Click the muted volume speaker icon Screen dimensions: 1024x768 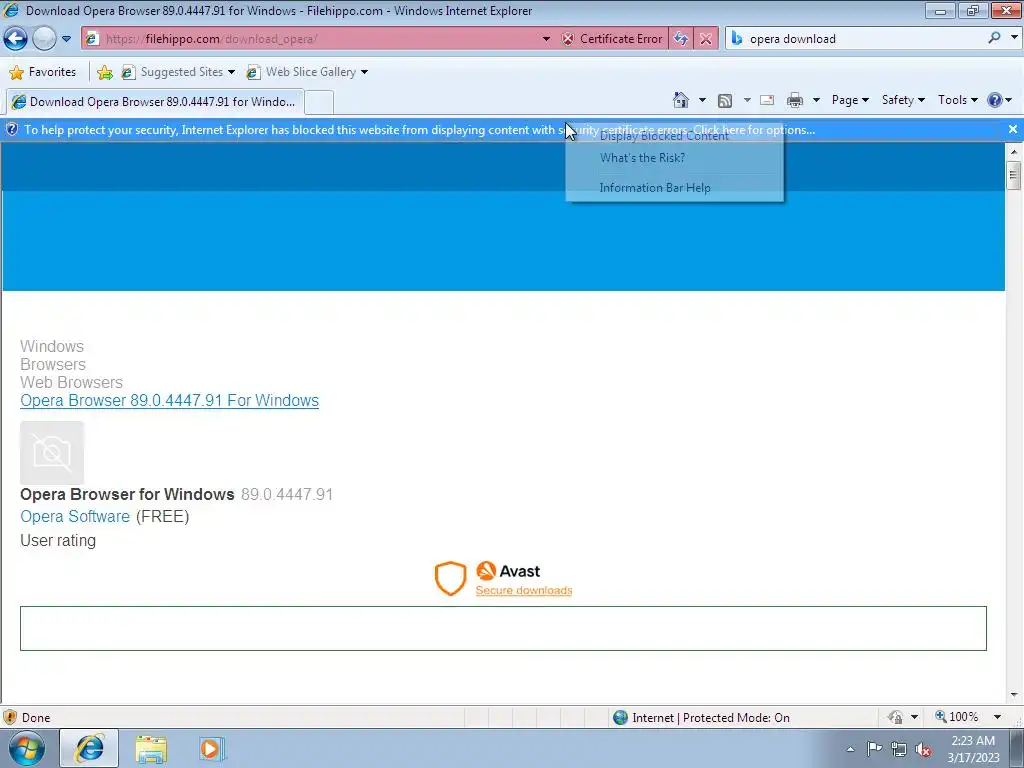(923, 750)
